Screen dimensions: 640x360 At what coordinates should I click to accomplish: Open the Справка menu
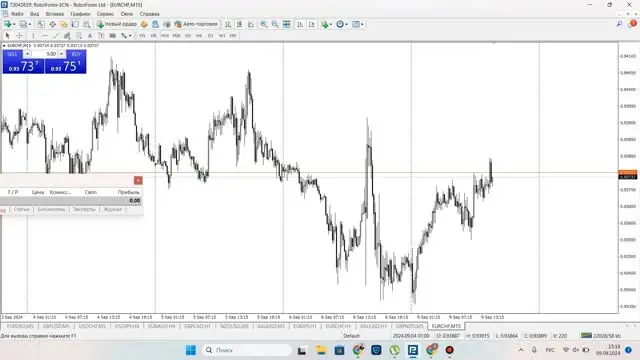tap(149, 14)
